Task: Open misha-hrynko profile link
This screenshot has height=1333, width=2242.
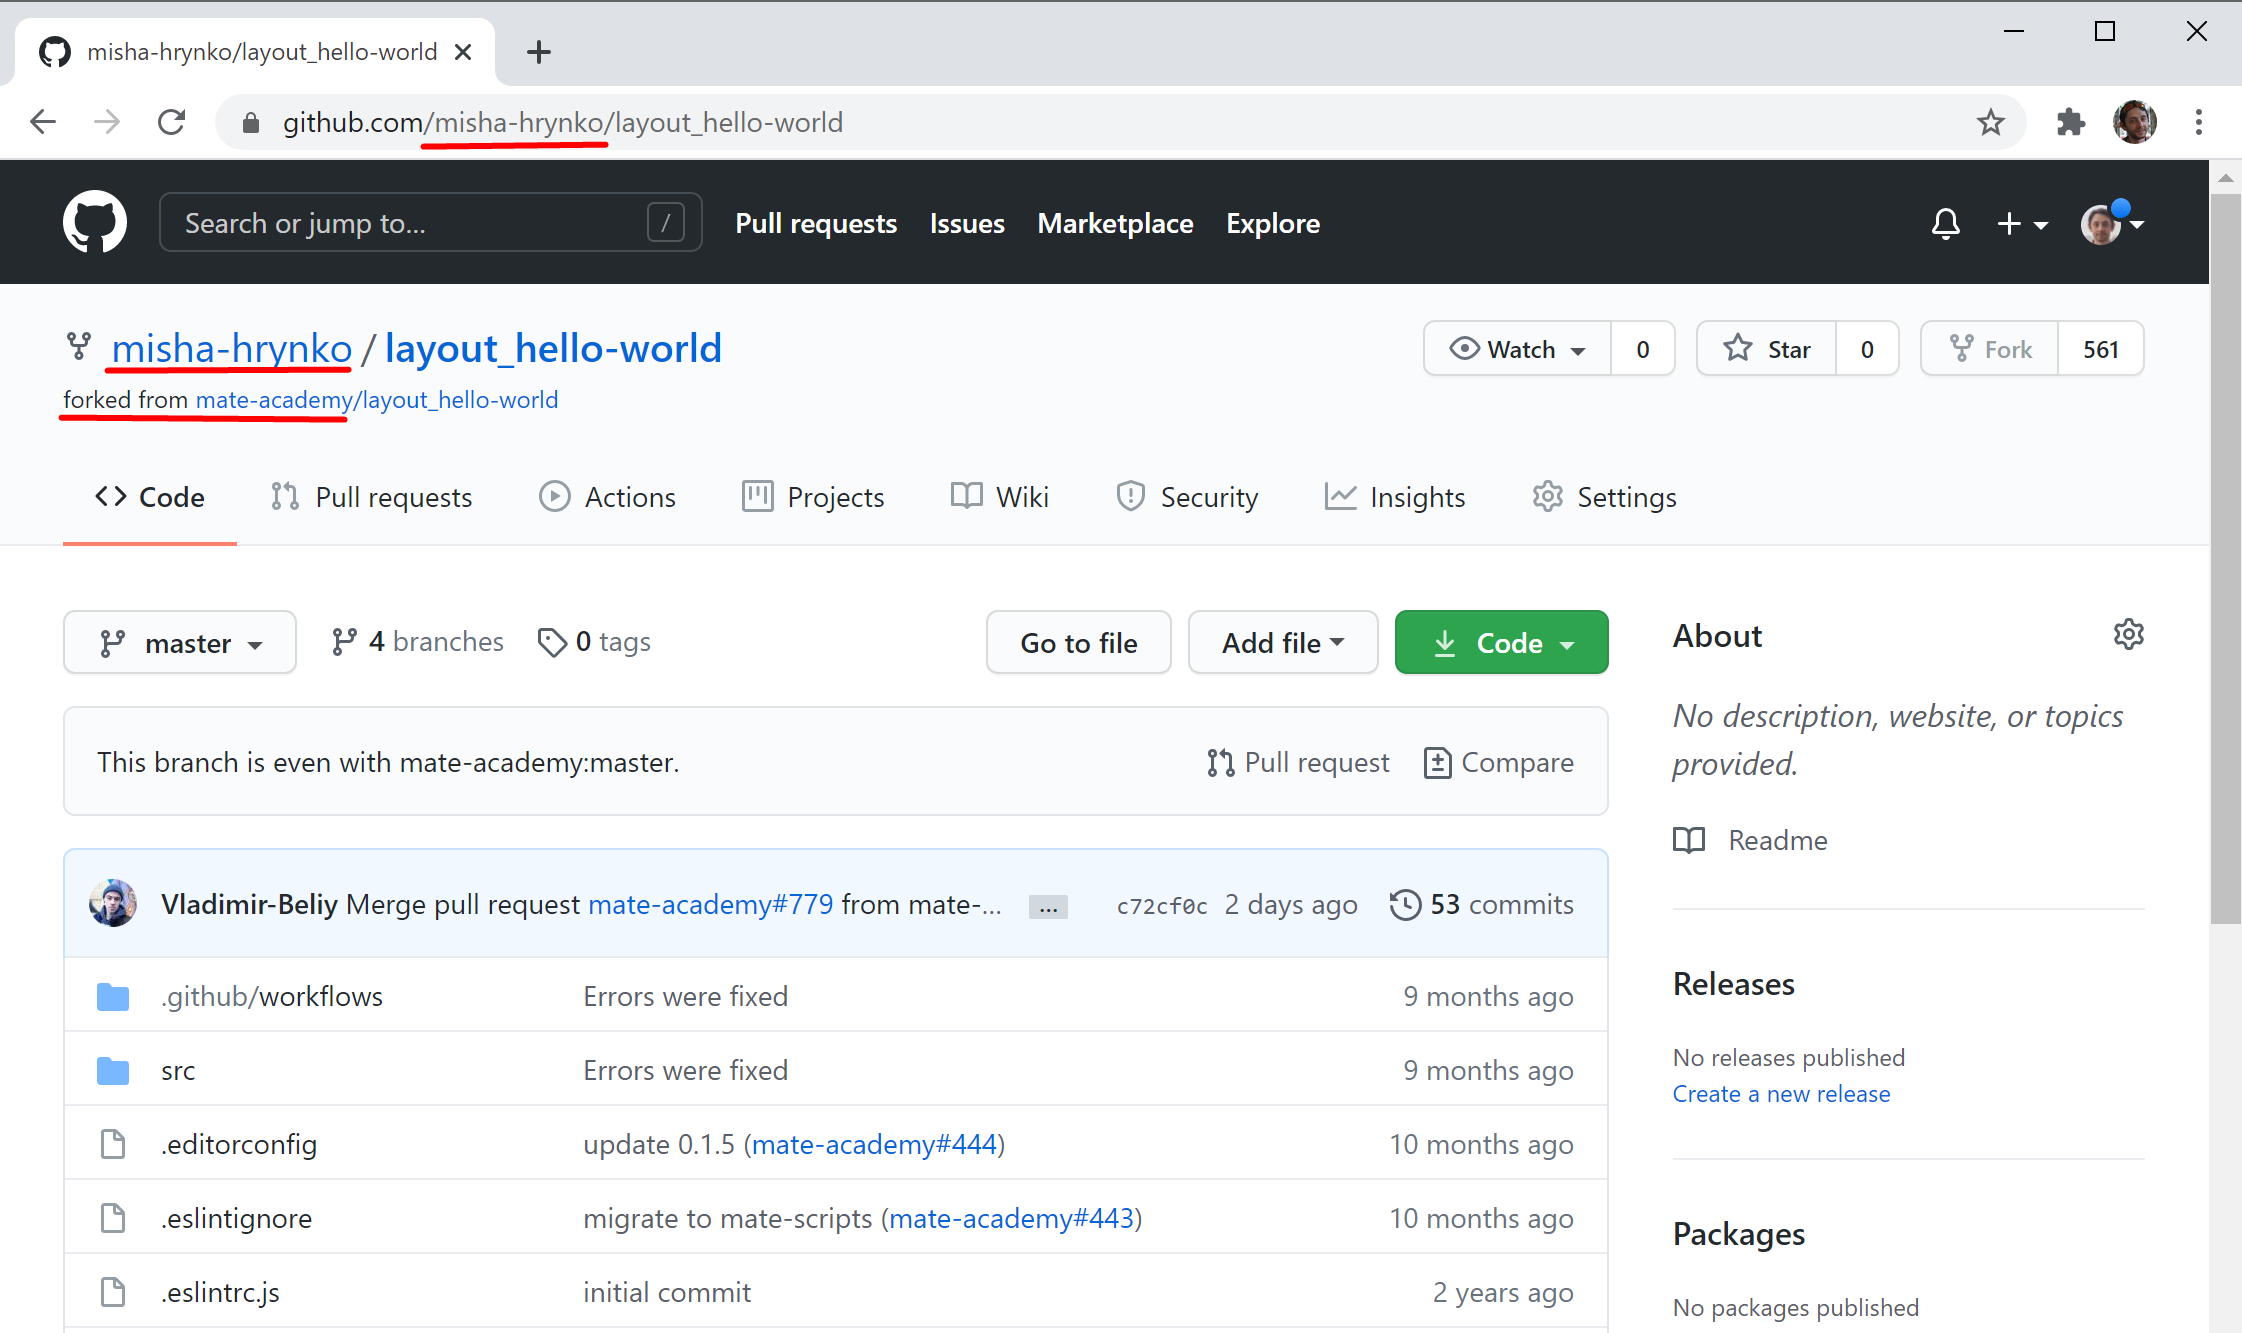Action: point(231,349)
